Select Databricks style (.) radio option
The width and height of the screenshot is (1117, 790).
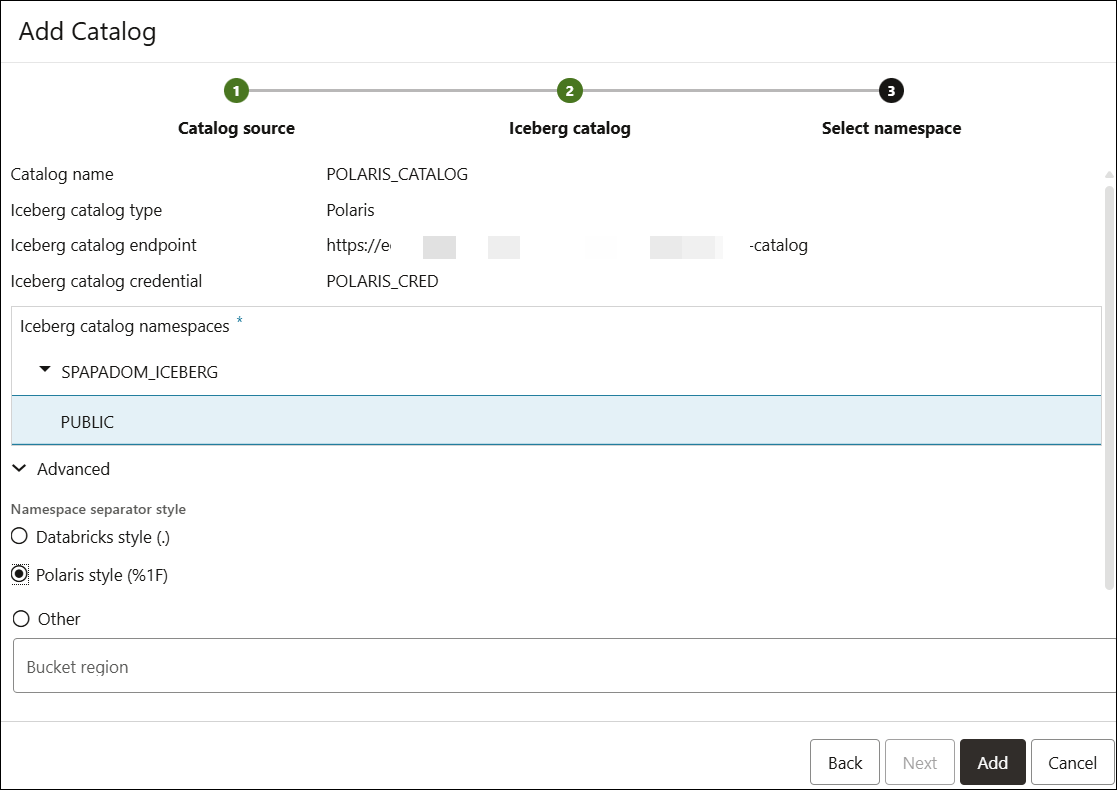coord(19,536)
